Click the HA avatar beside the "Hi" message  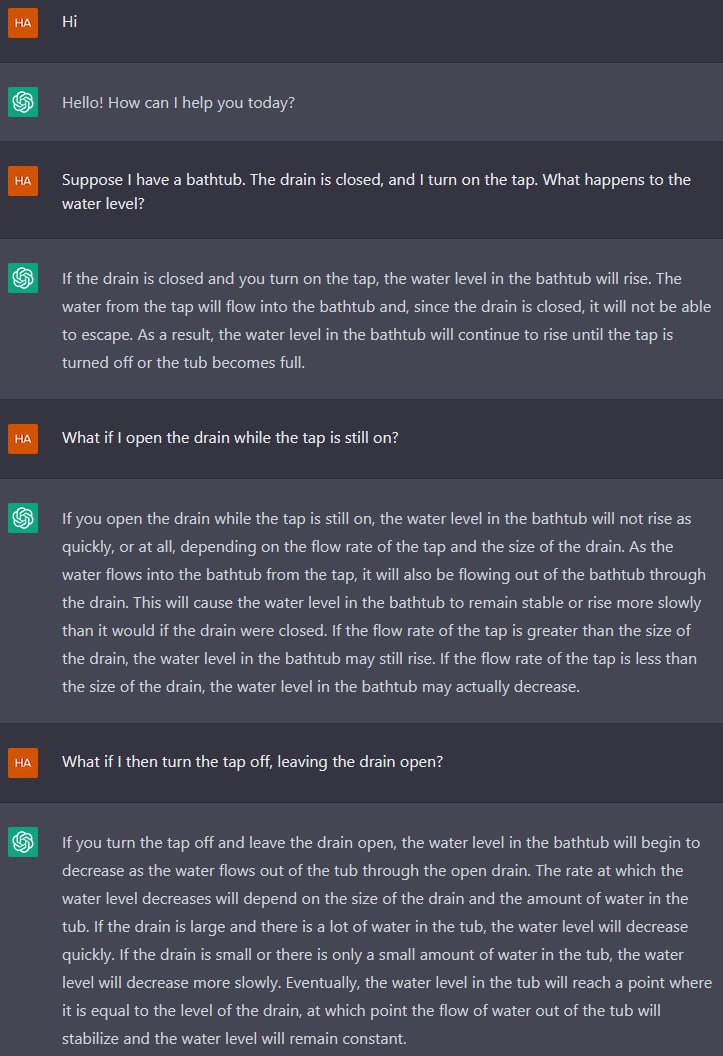coord(23,23)
